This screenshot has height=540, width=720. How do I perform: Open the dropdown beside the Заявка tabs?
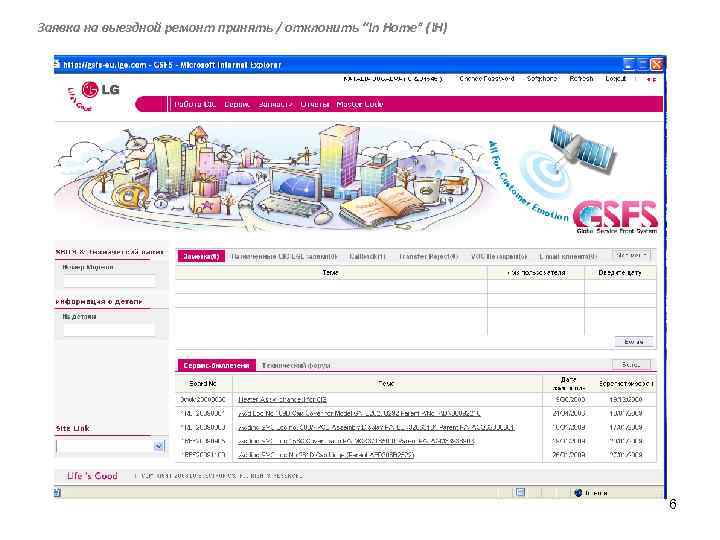(632, 255)
